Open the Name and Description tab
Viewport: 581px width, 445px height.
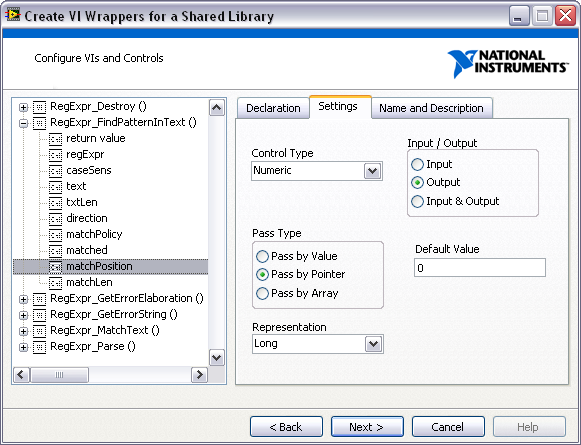coord(431,108)
